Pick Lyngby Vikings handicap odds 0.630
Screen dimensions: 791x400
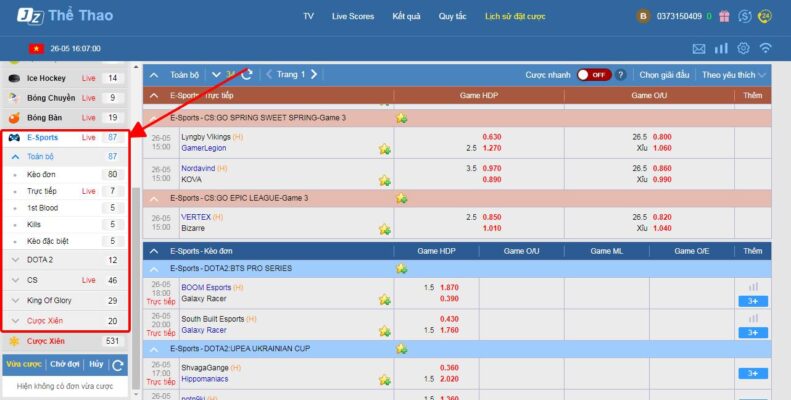[x=491, y=137]
